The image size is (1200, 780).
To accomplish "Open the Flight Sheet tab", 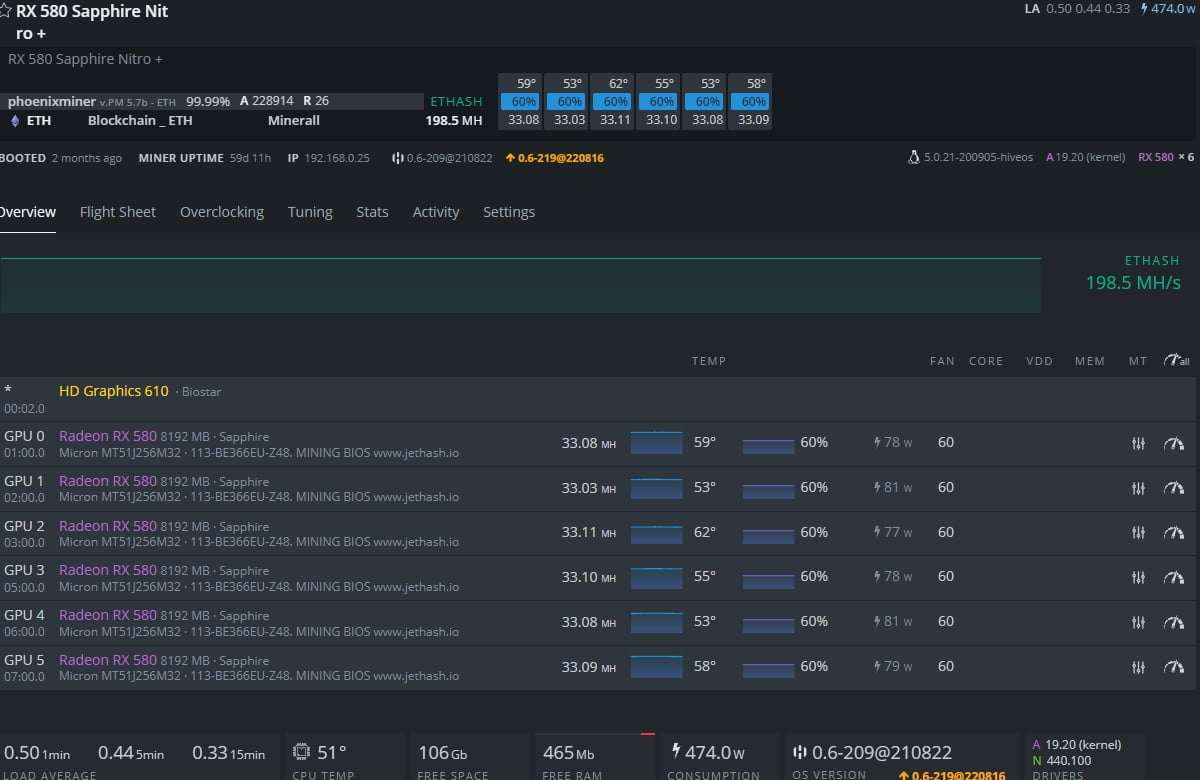I will point(118,212).
